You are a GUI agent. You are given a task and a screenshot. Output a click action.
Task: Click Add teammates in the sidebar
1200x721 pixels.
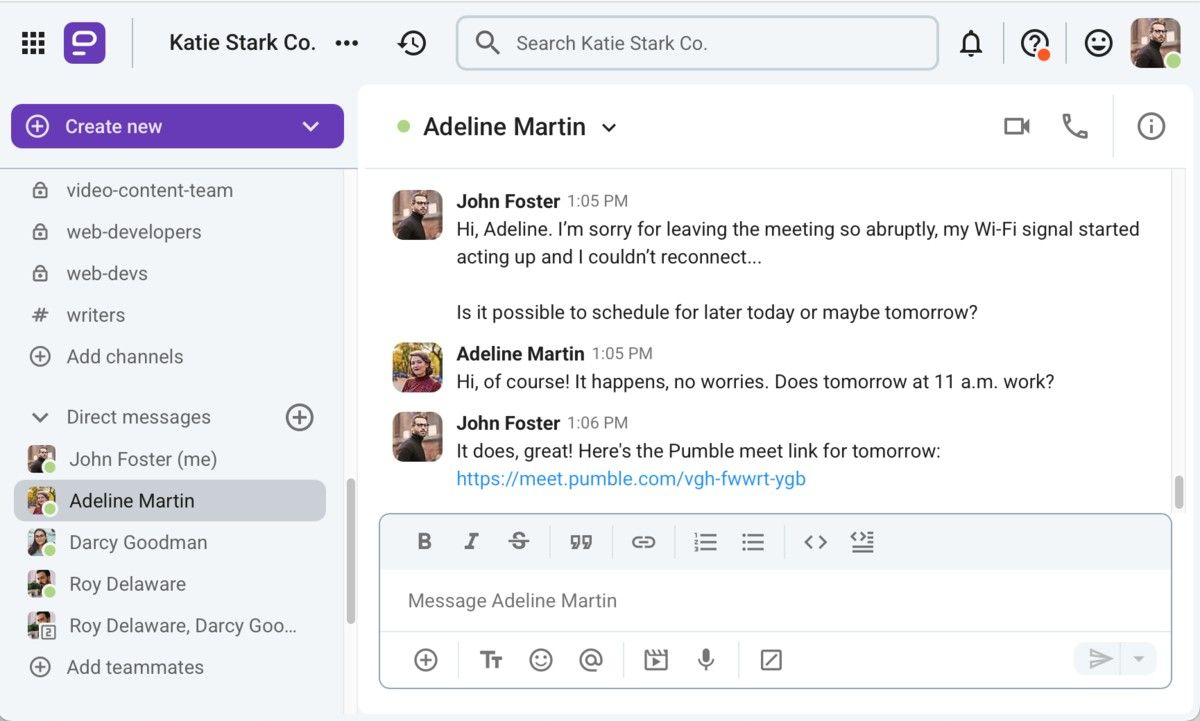(135, 667)
